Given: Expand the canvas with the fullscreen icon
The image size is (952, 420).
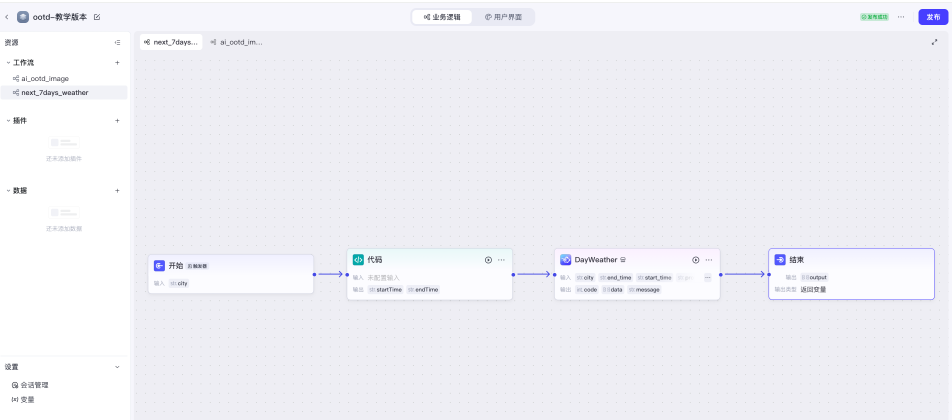Looking at the screenshot, I should pos(935,42).
